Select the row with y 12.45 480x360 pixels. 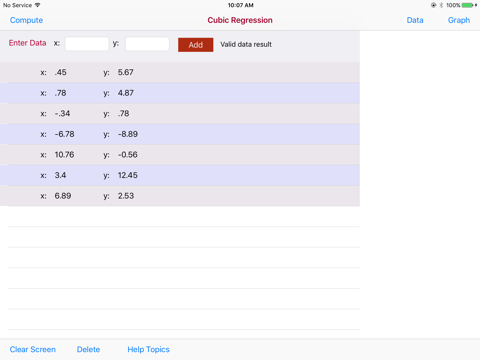click(x=180, y=175)
